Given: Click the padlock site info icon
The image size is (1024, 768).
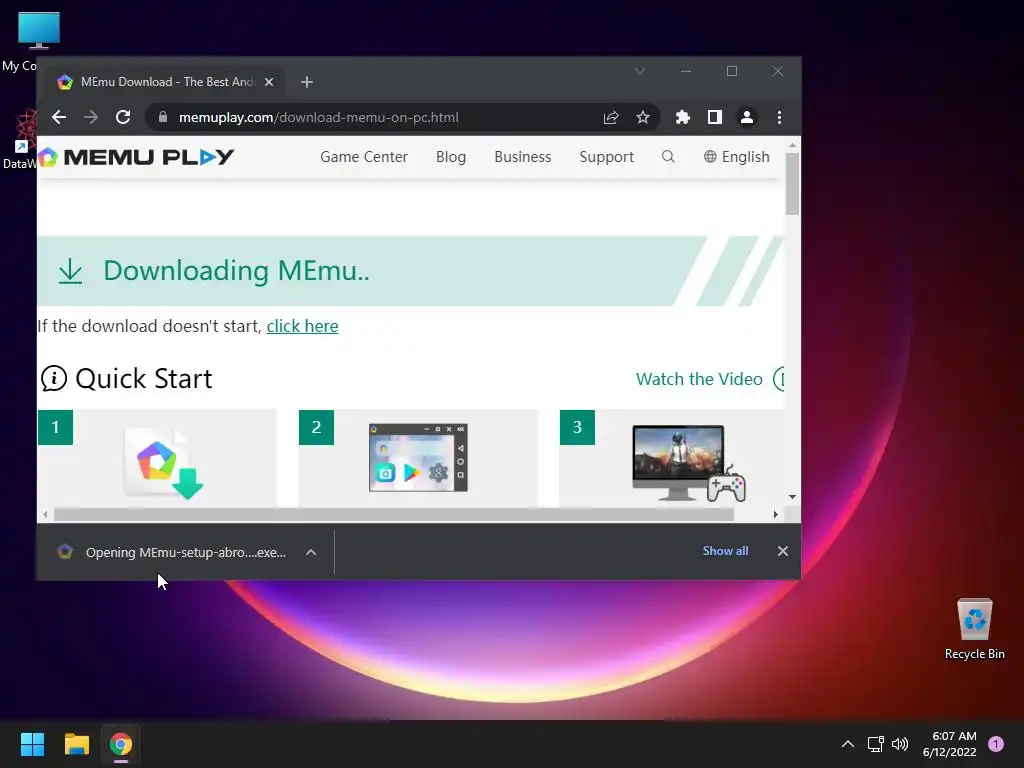Looking at the screenshot, I should (x=163, y=117).
